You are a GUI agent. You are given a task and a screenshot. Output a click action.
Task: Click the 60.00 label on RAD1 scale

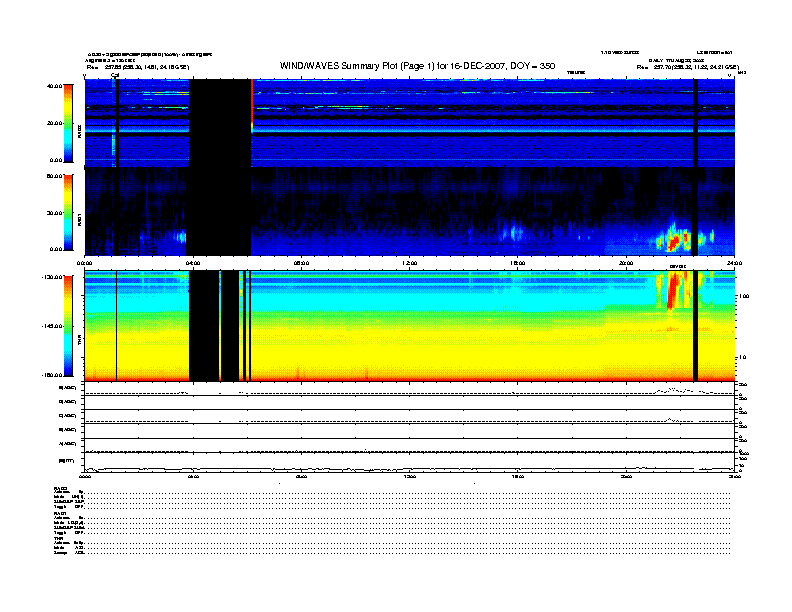[x=55, y=176]
